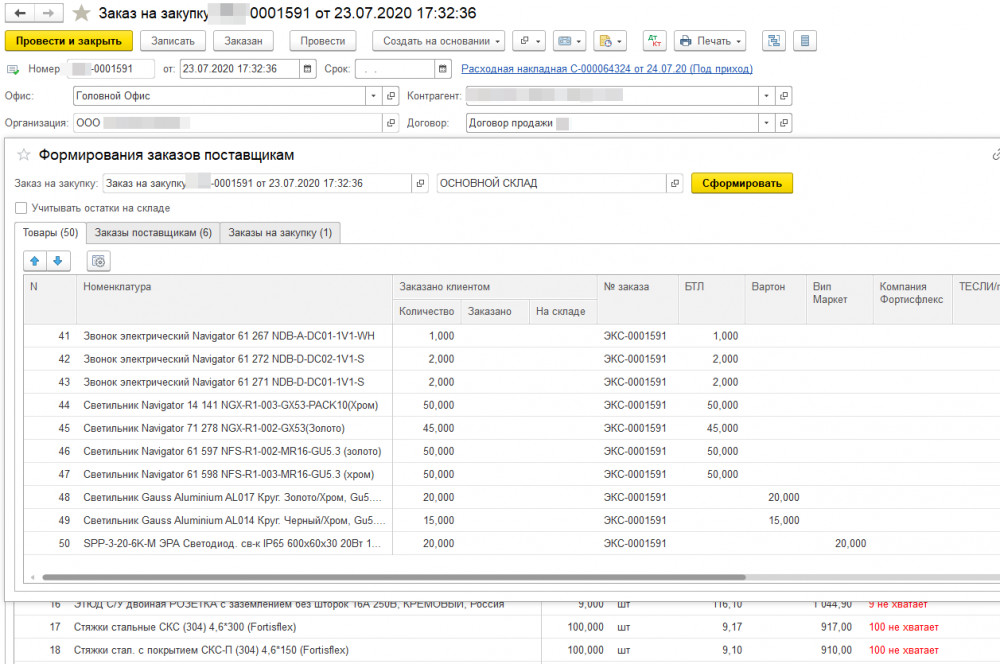Open the ОСНОВНОЙ СКЛАД warehouse record
The height and width of the screenshot is (664, 1000).
pyautogui.click(x=675, y=183)
